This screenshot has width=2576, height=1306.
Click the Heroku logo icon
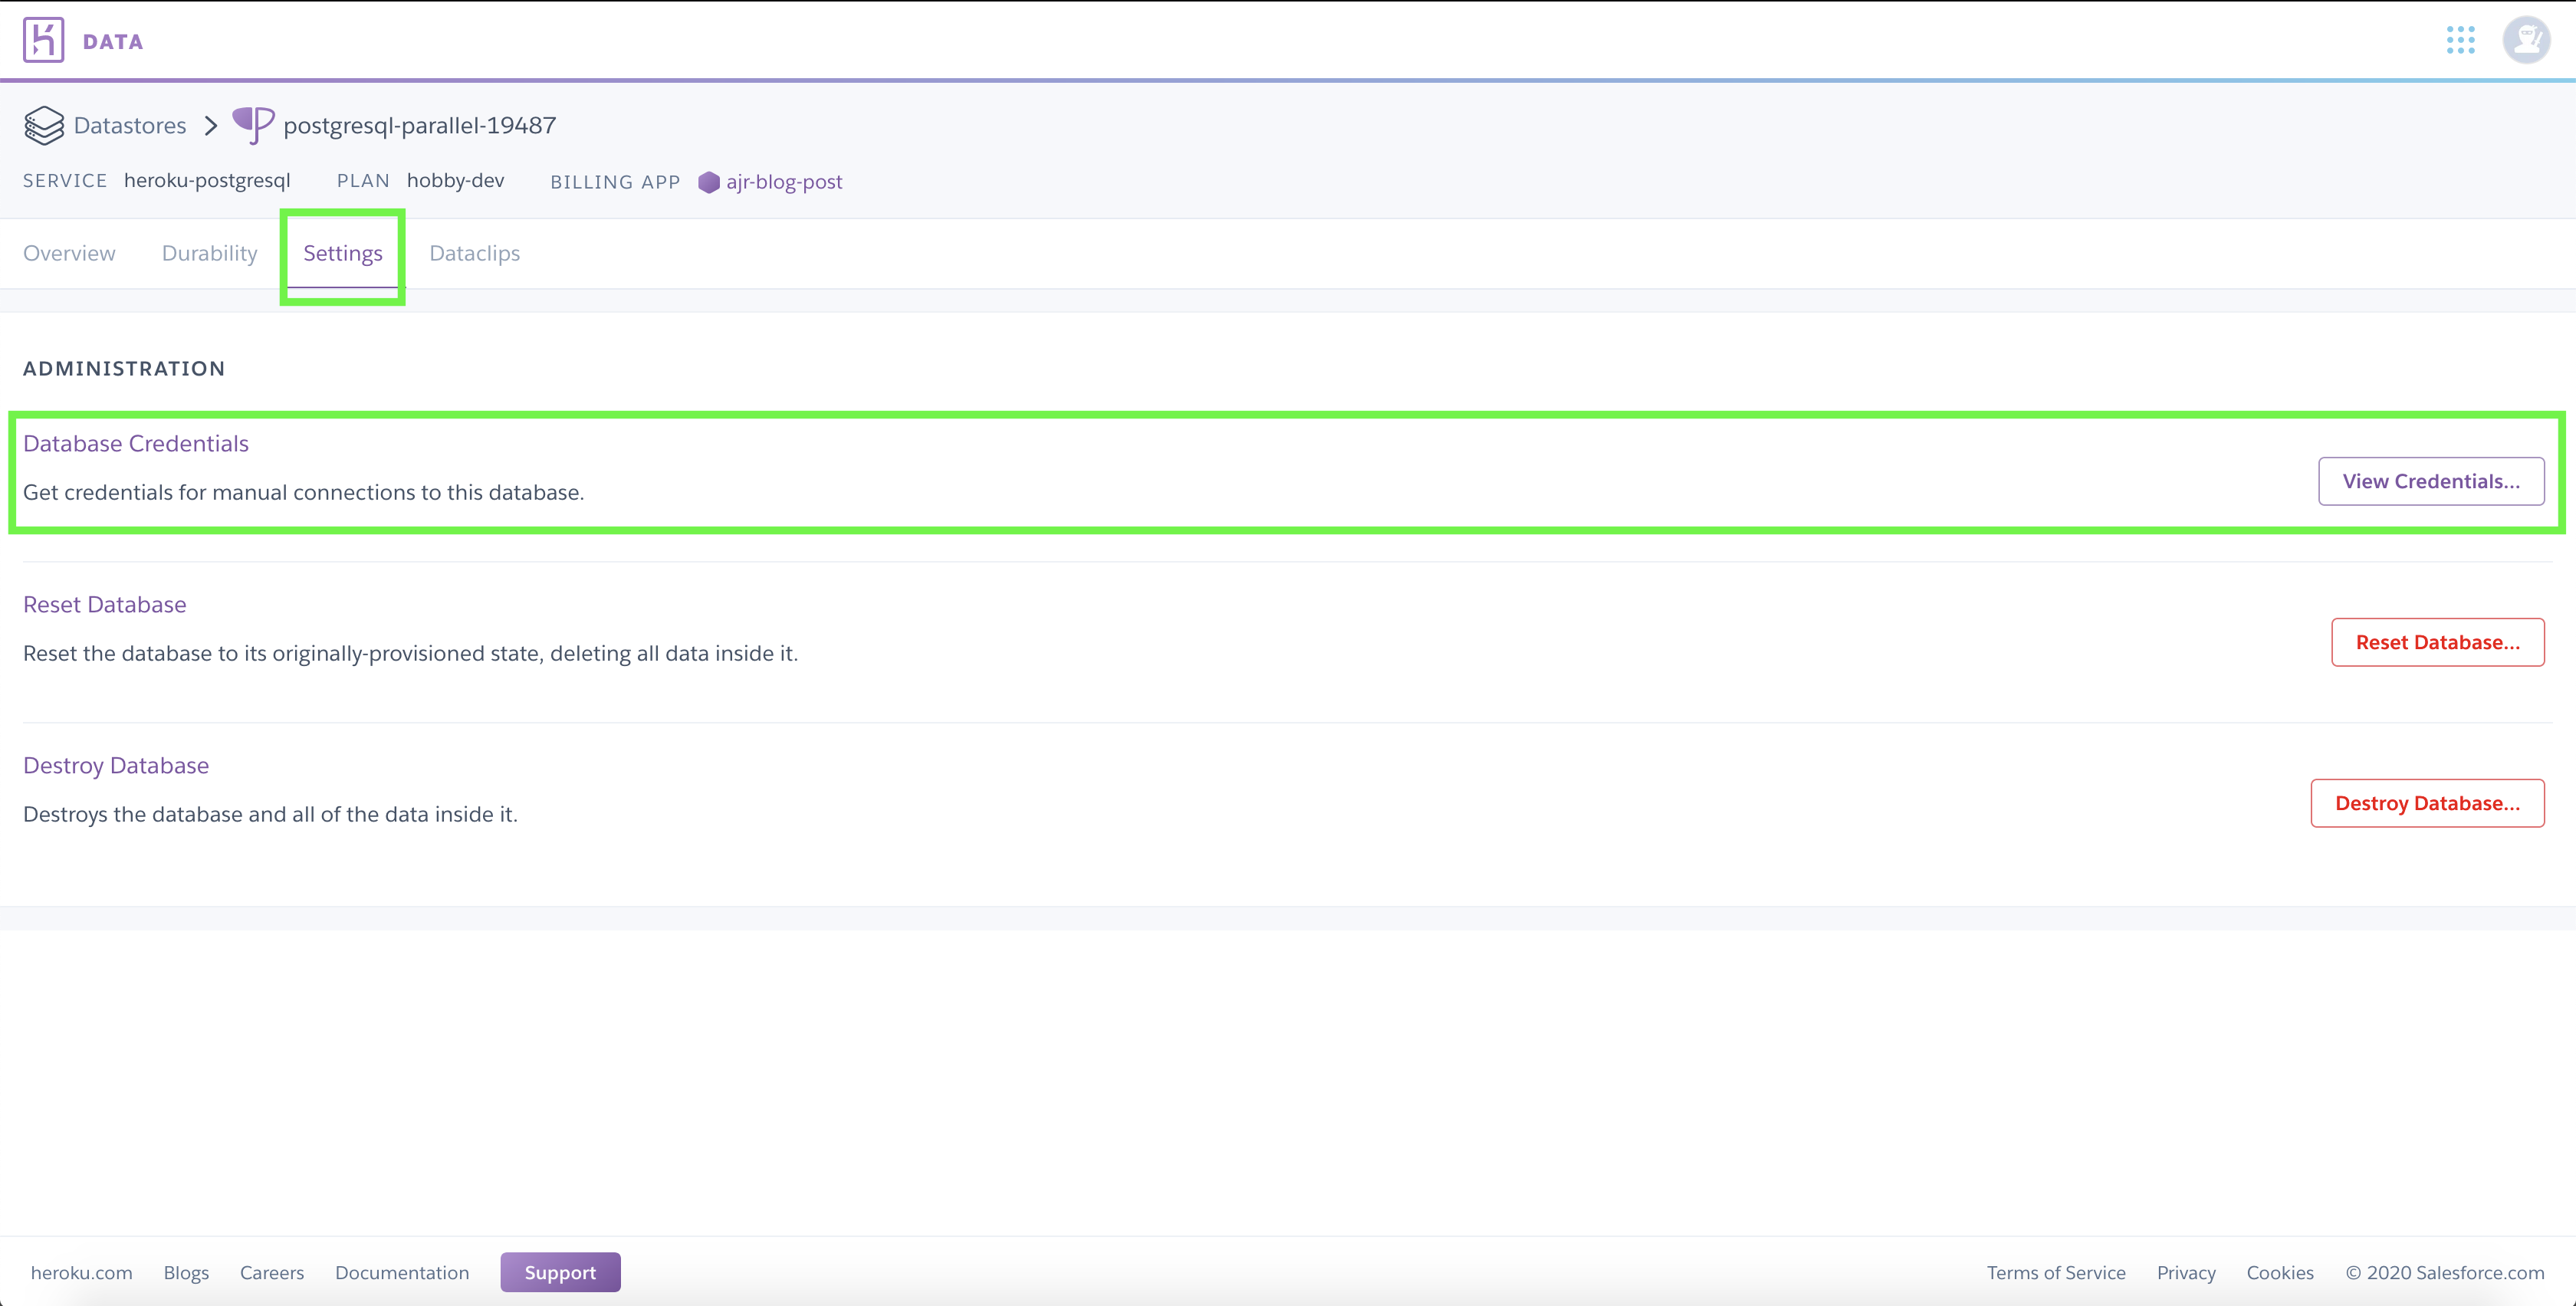(x=43, y=40)
